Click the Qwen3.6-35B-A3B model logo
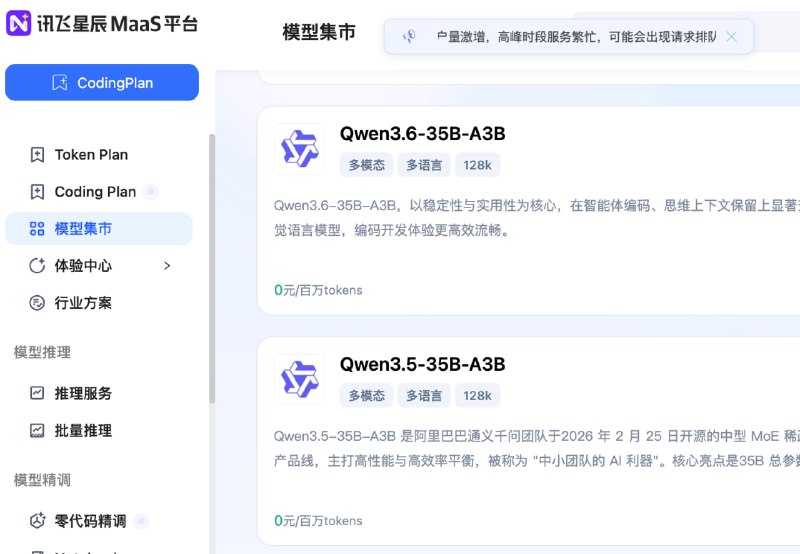 299,149
